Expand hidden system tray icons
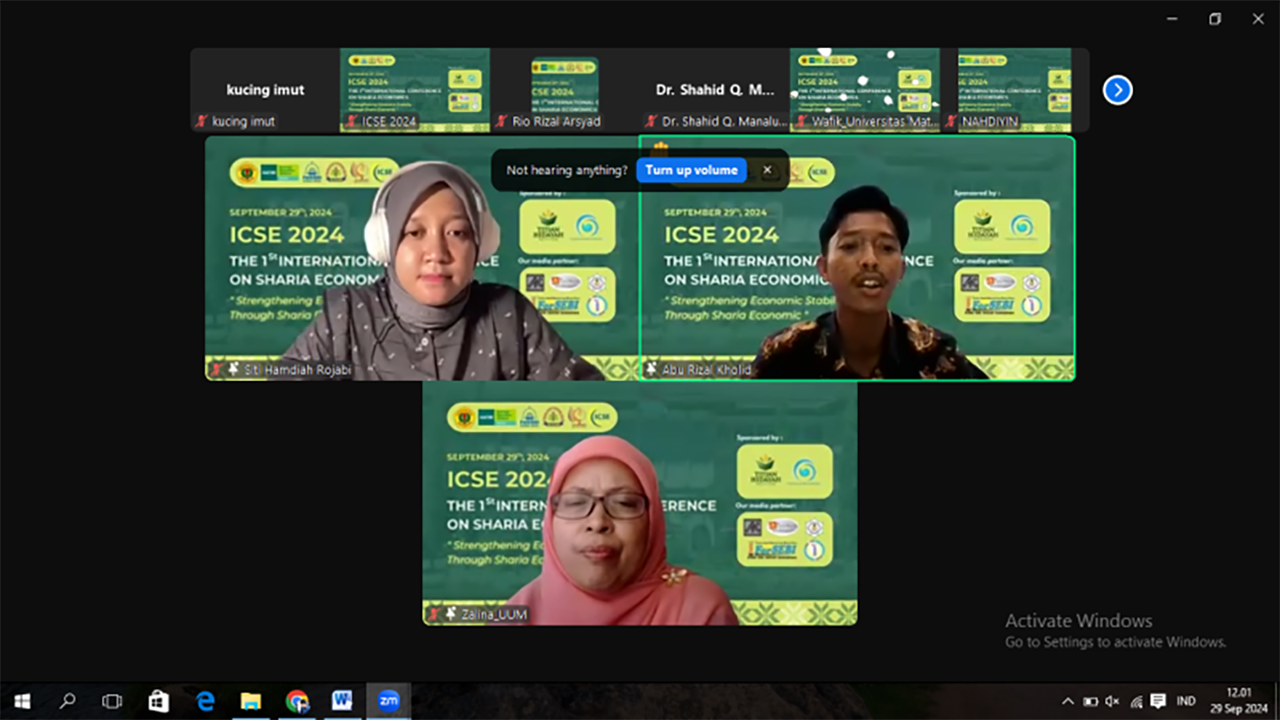 [1067, 701]
